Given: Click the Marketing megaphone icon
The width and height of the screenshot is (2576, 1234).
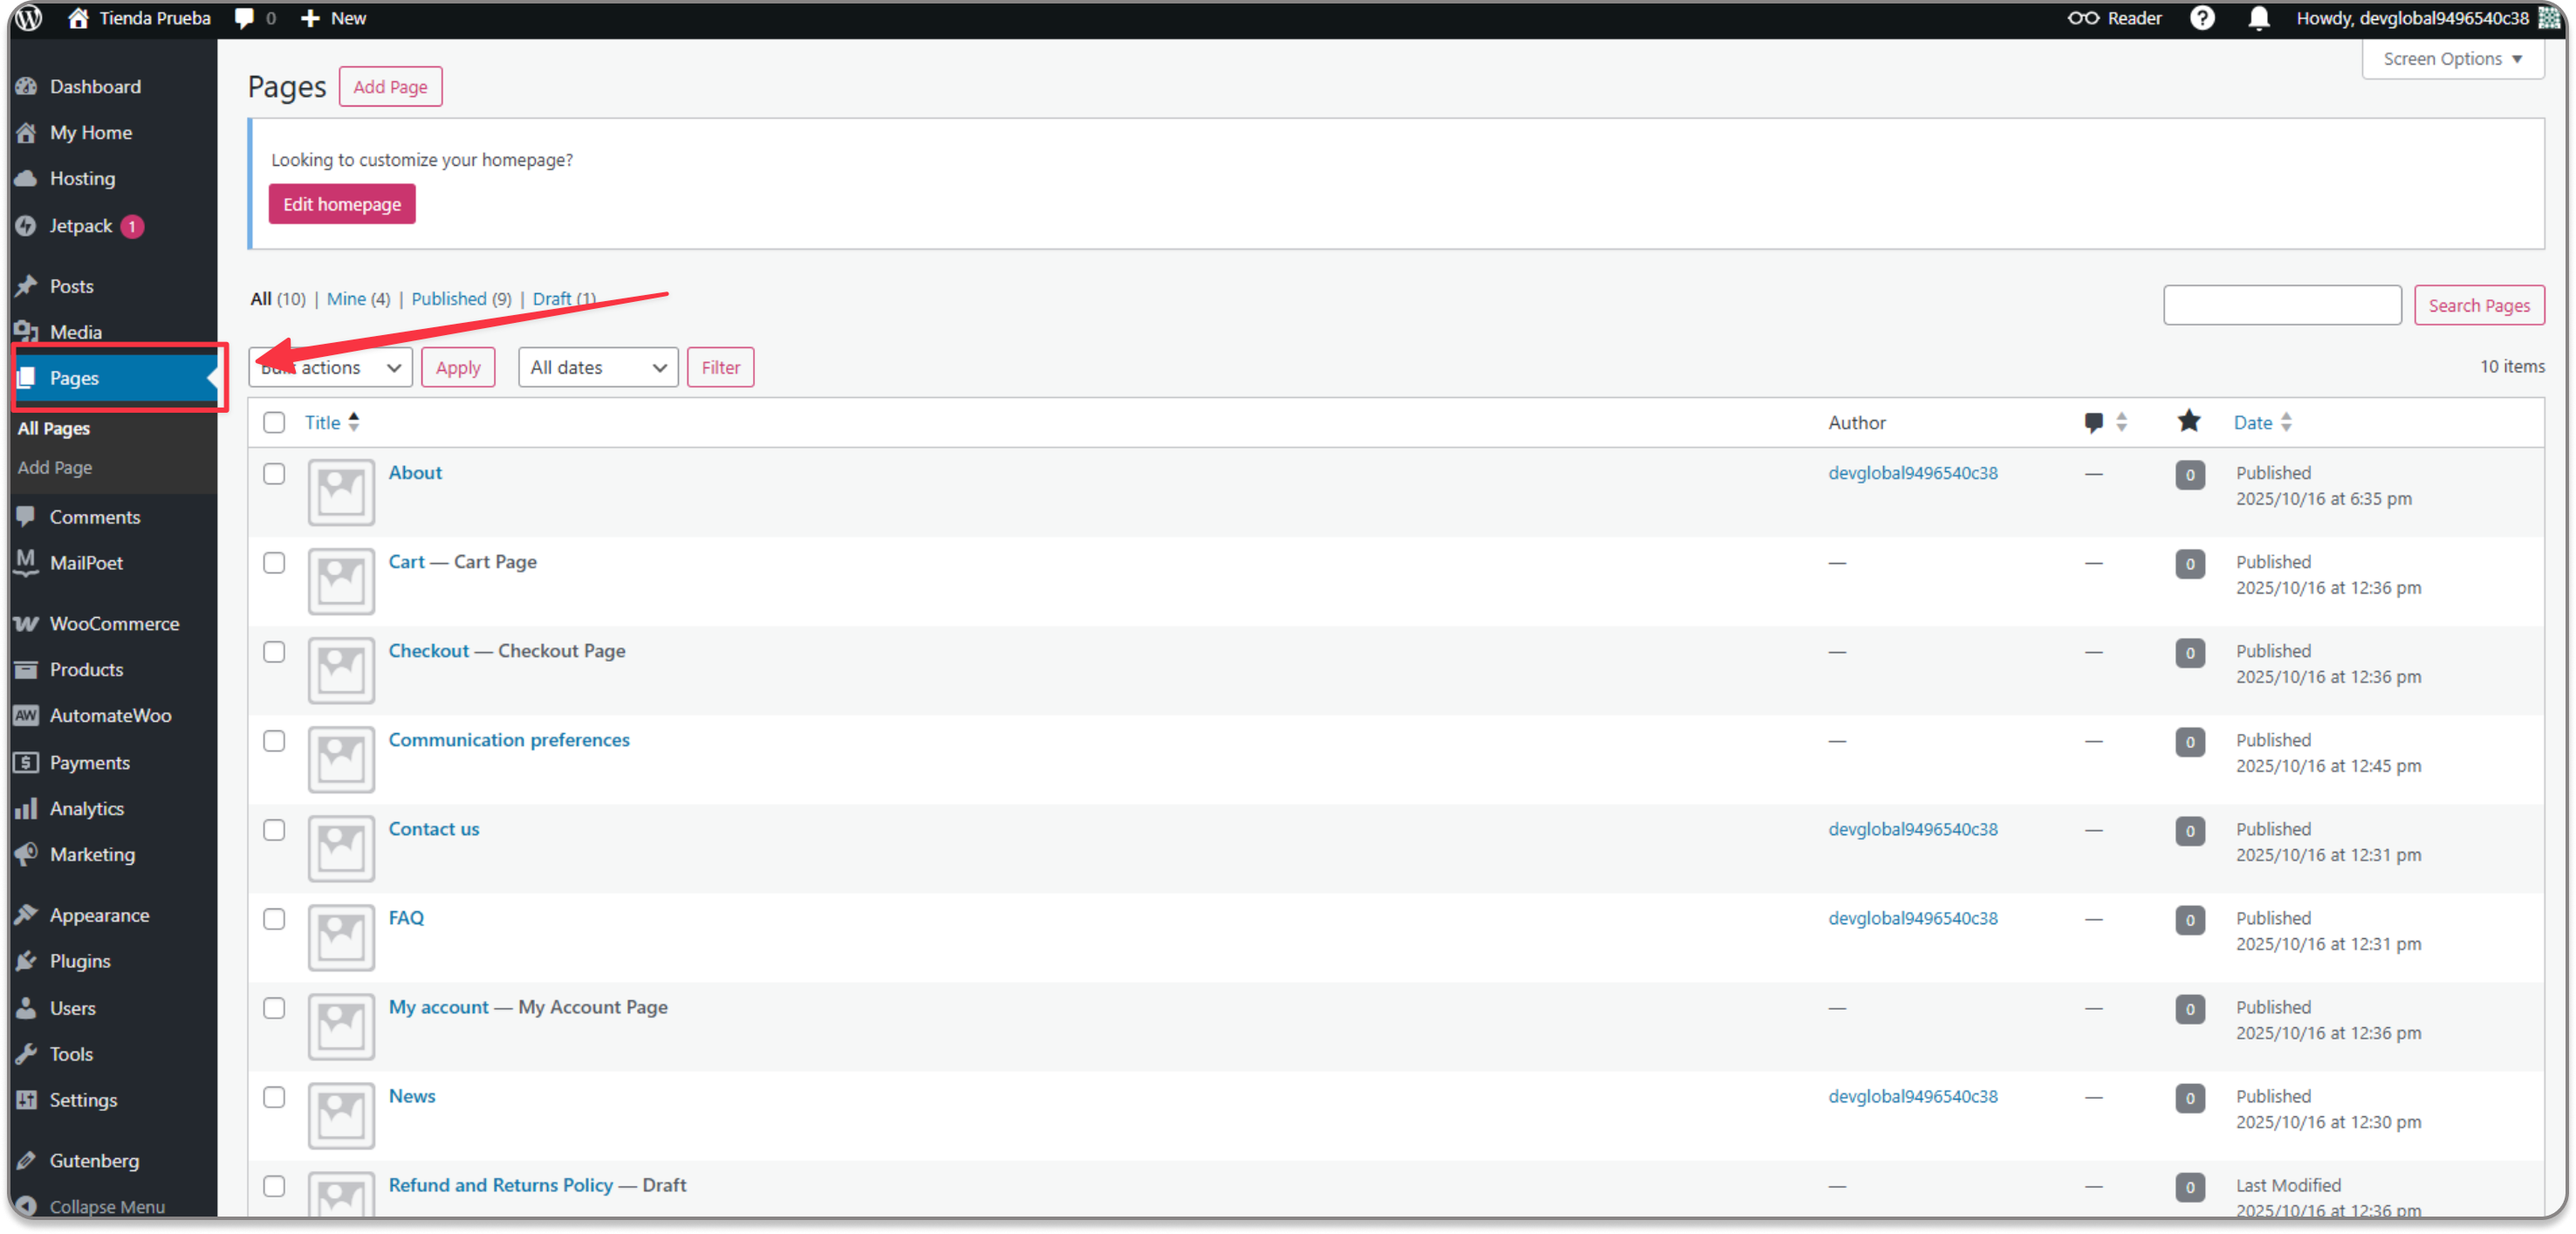Looking at the screenshot, I should [x=27, y=854].
